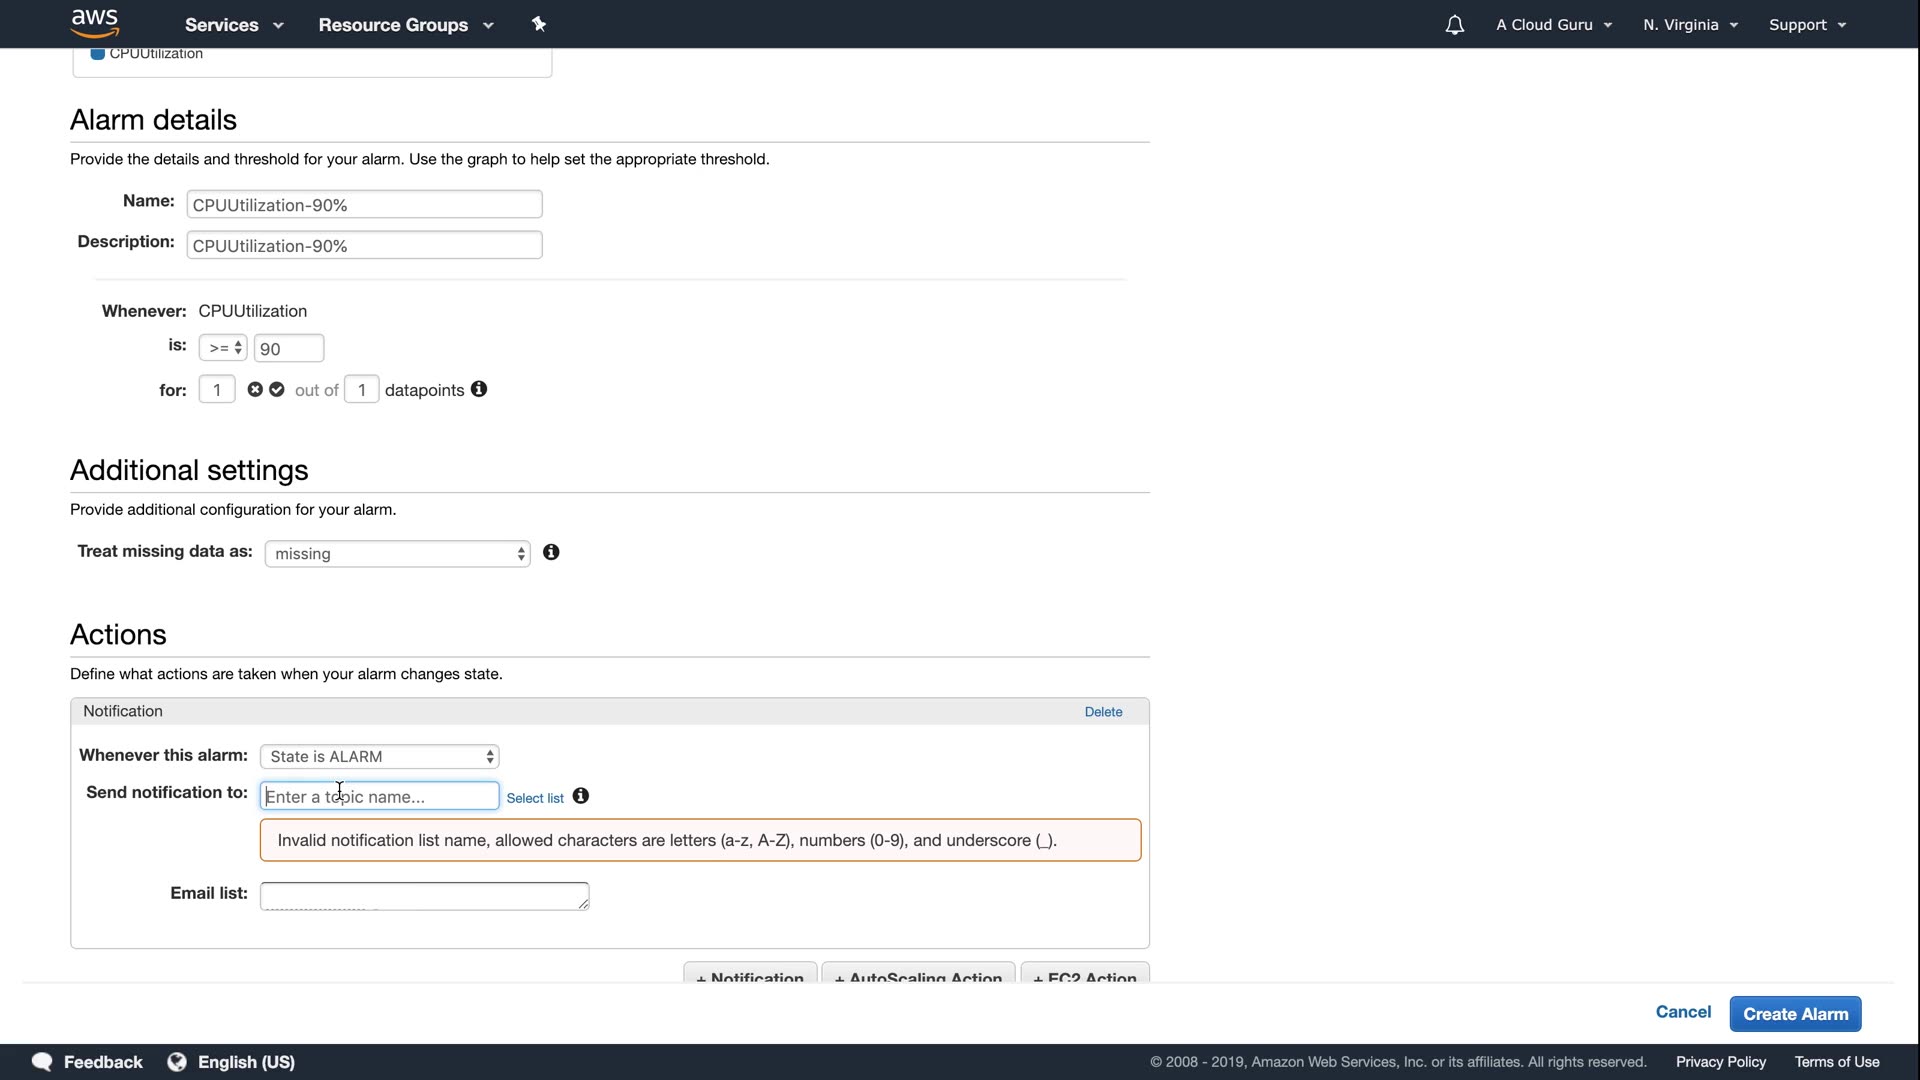Click the Email list text area
Image resolution: width=1920 pixels, height=1080 pixels.
coord(424,895)
